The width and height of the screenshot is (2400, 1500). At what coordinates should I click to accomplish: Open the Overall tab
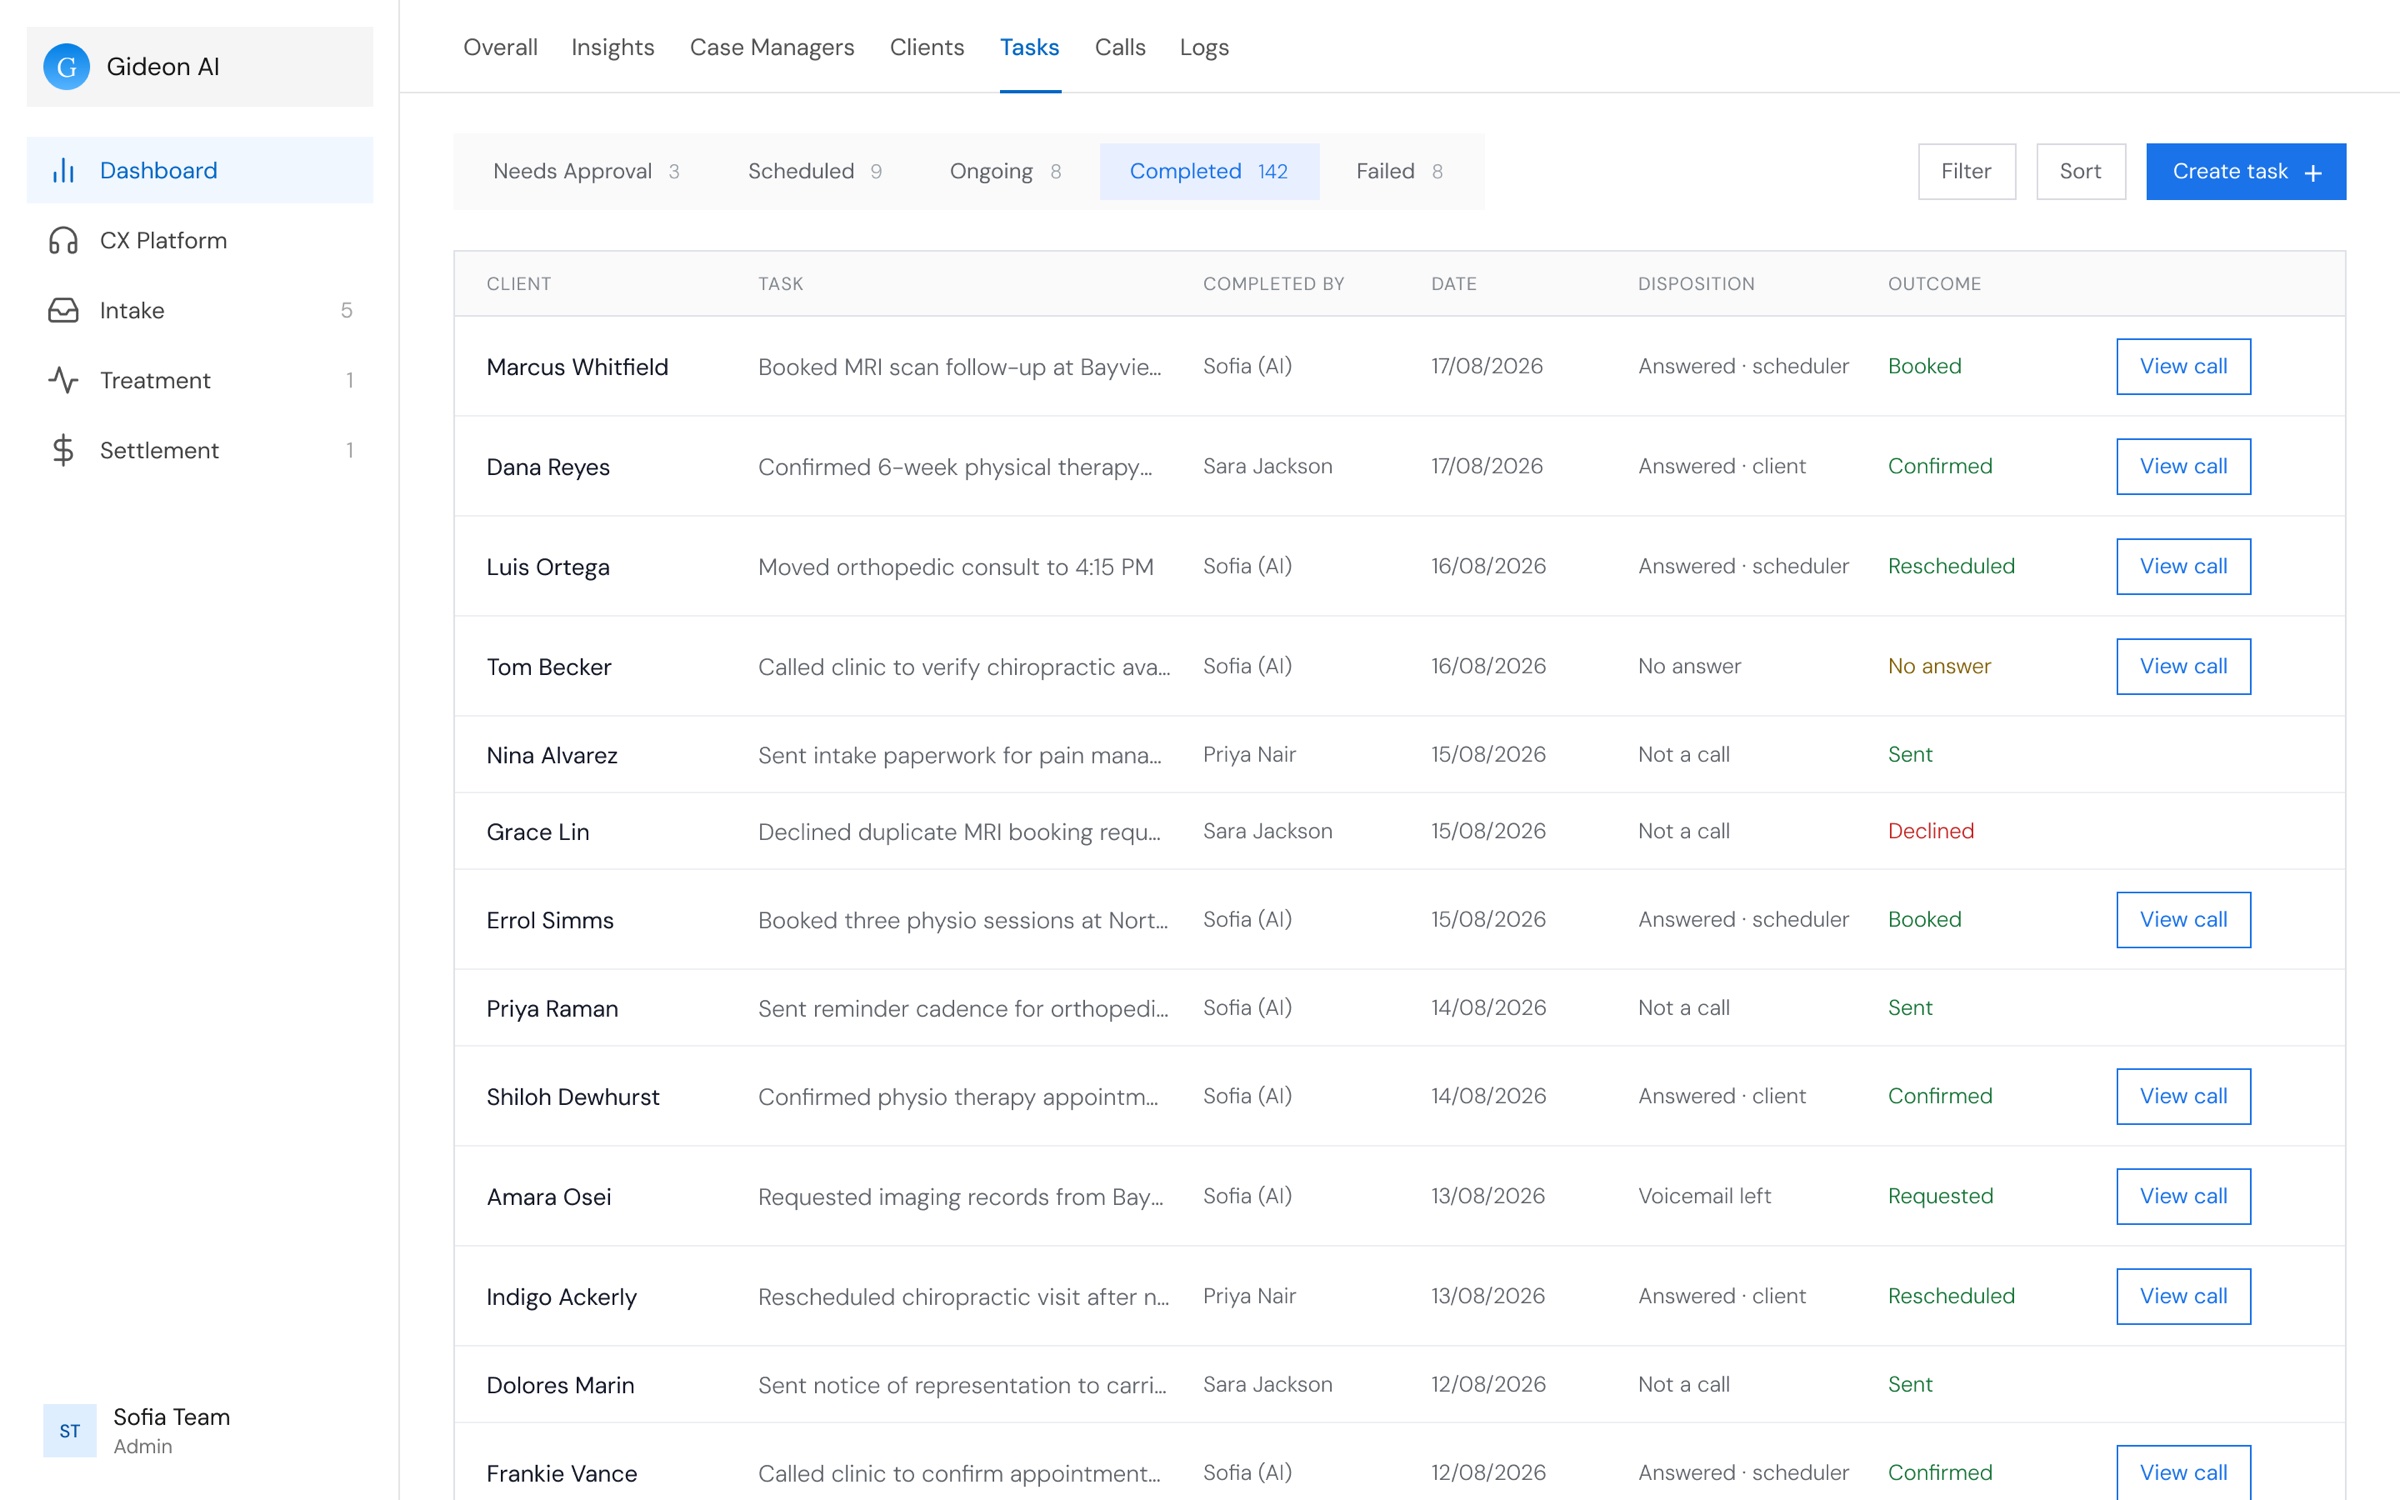(x=500, y=47)
